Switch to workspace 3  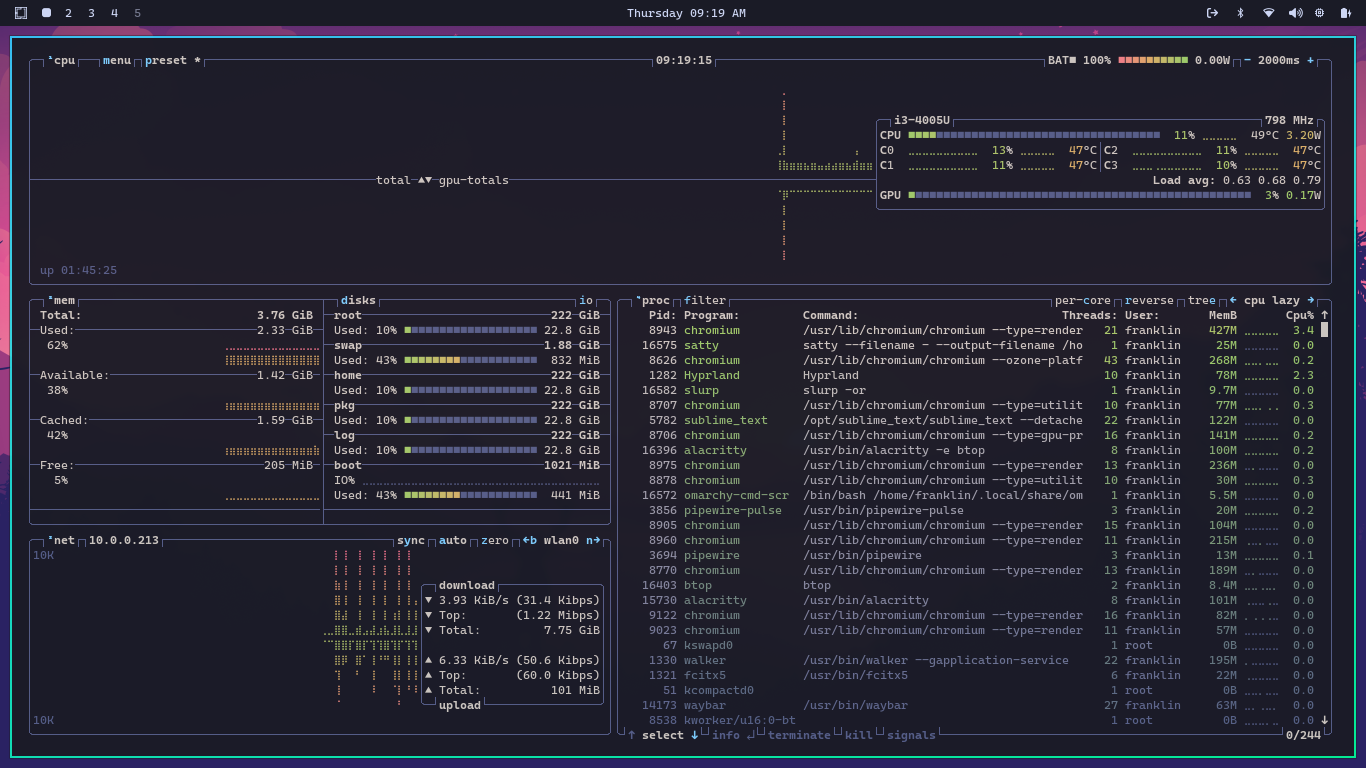(x=91, y=13)
